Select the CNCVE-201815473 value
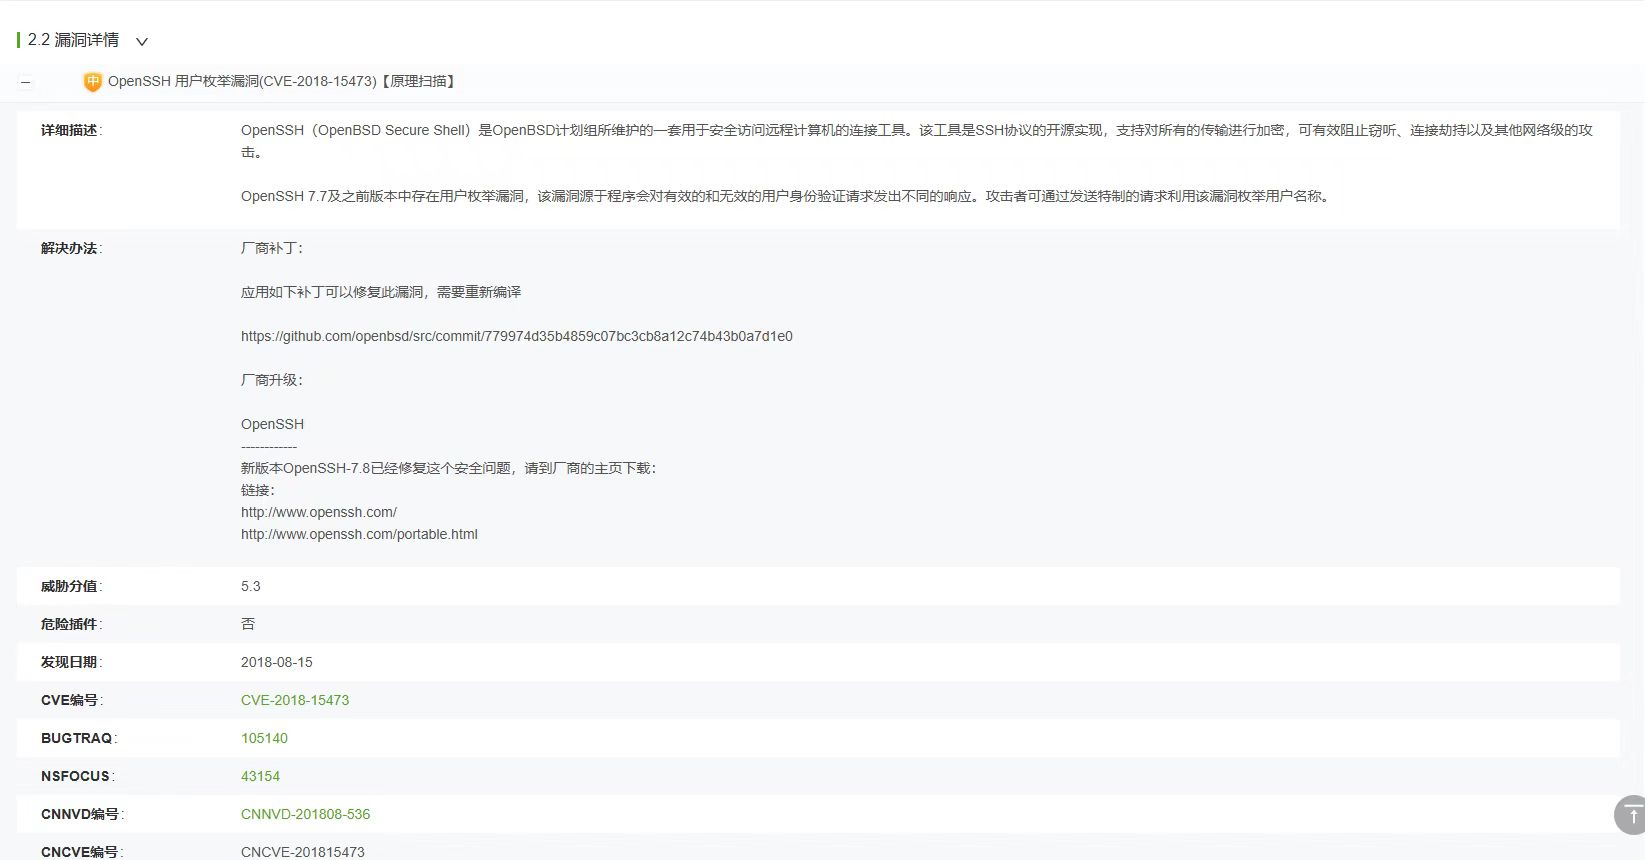 click(303, 852)
